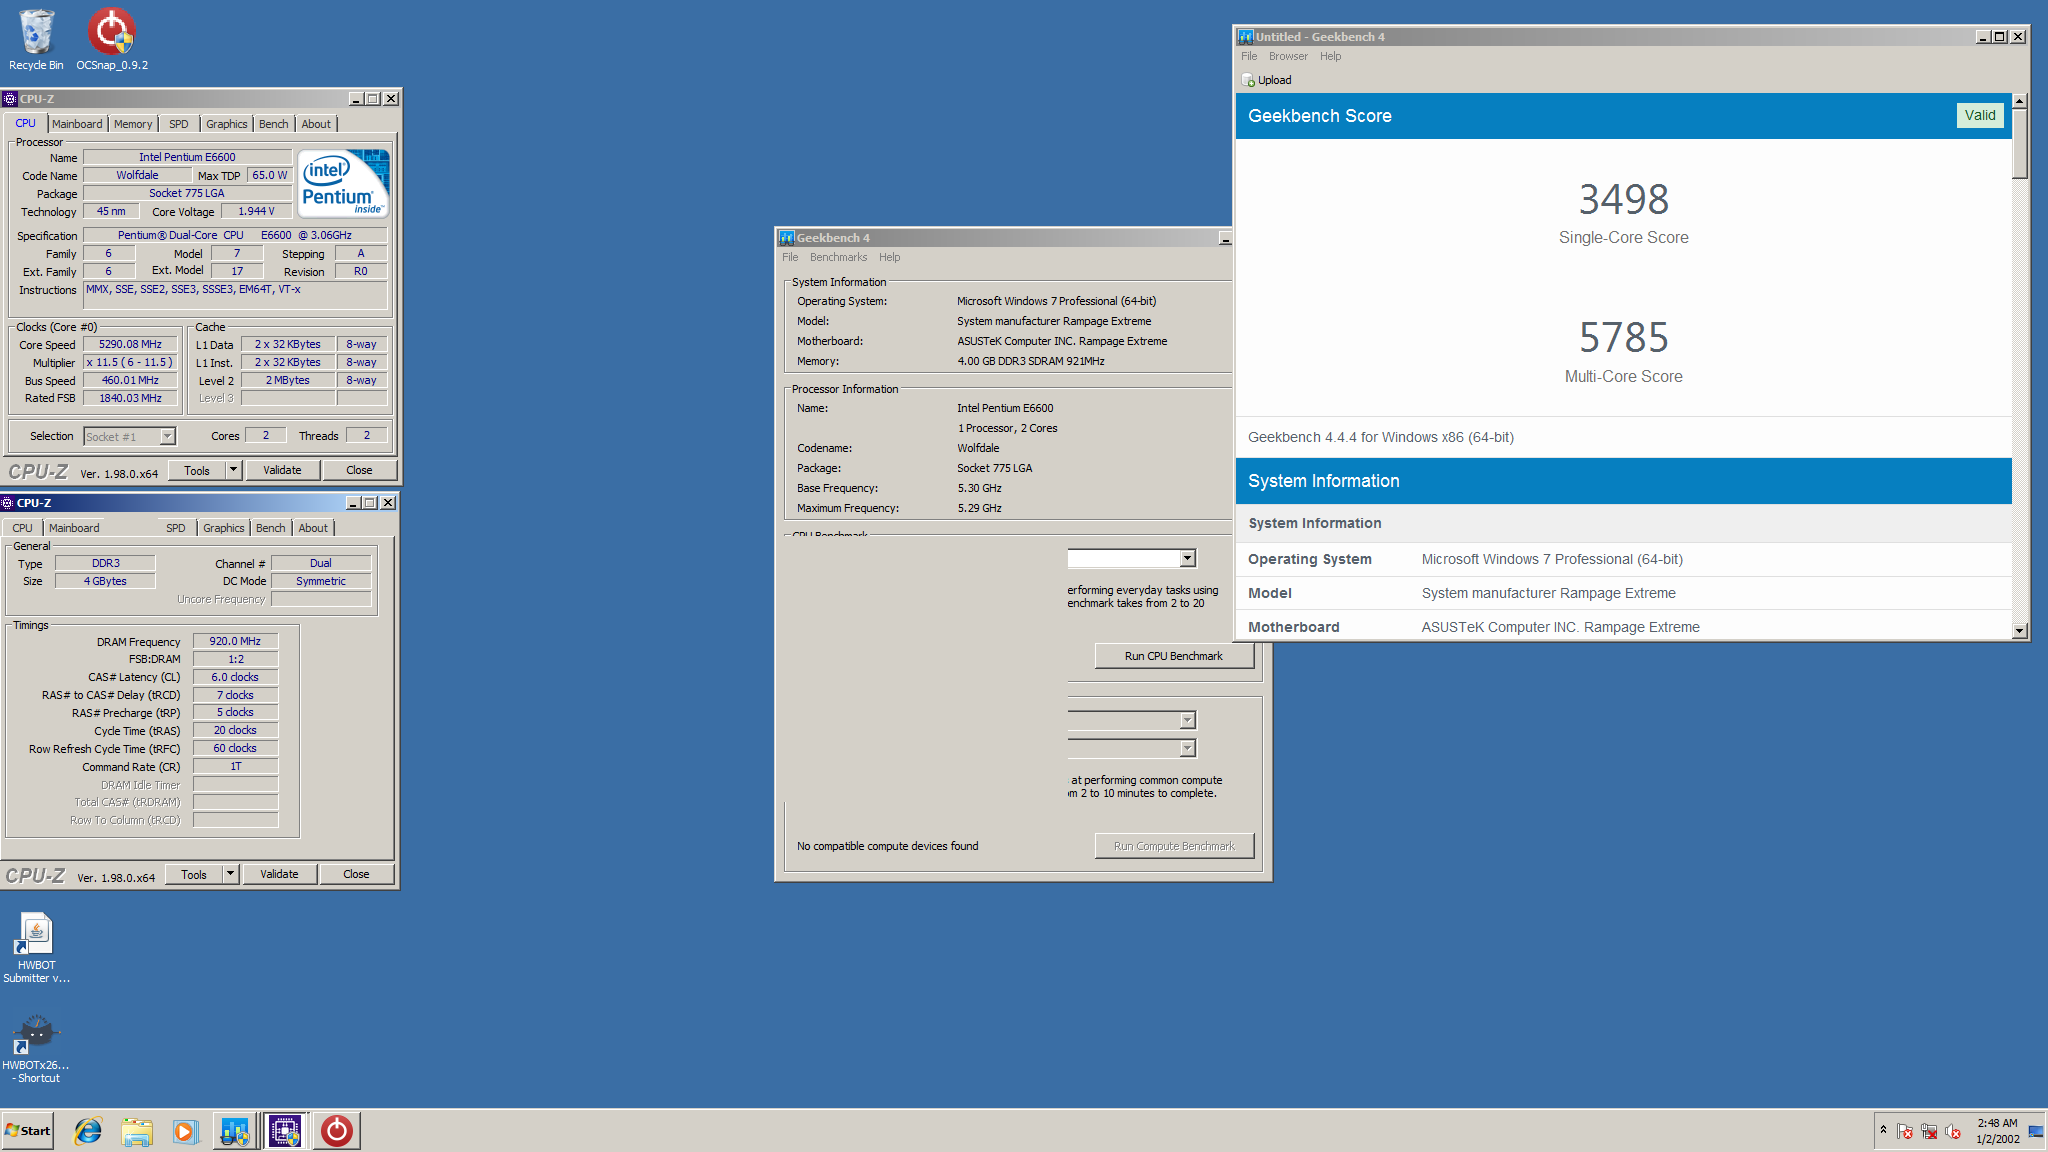Expand Socket #1 selection dropdown
The height and width of the screenshot is (1152, 2048).
pyautogui.click(x=168, y=436)
